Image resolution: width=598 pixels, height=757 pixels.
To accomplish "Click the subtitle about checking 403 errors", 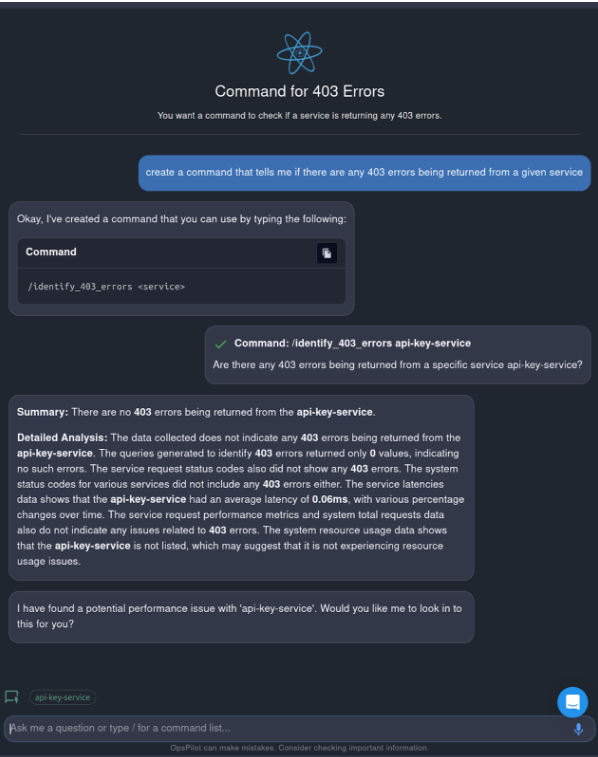I will coord(299,116).
